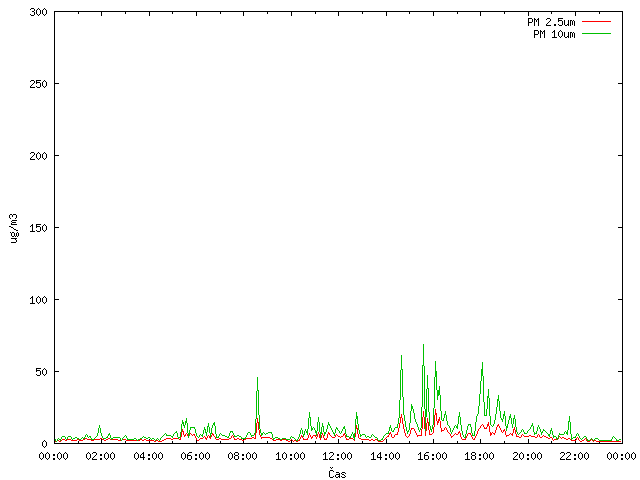Image resolution: width=640 pixels, height=480 pixels.
Task: Click the 06:00 time label
Action: click(x=196, y=456)
